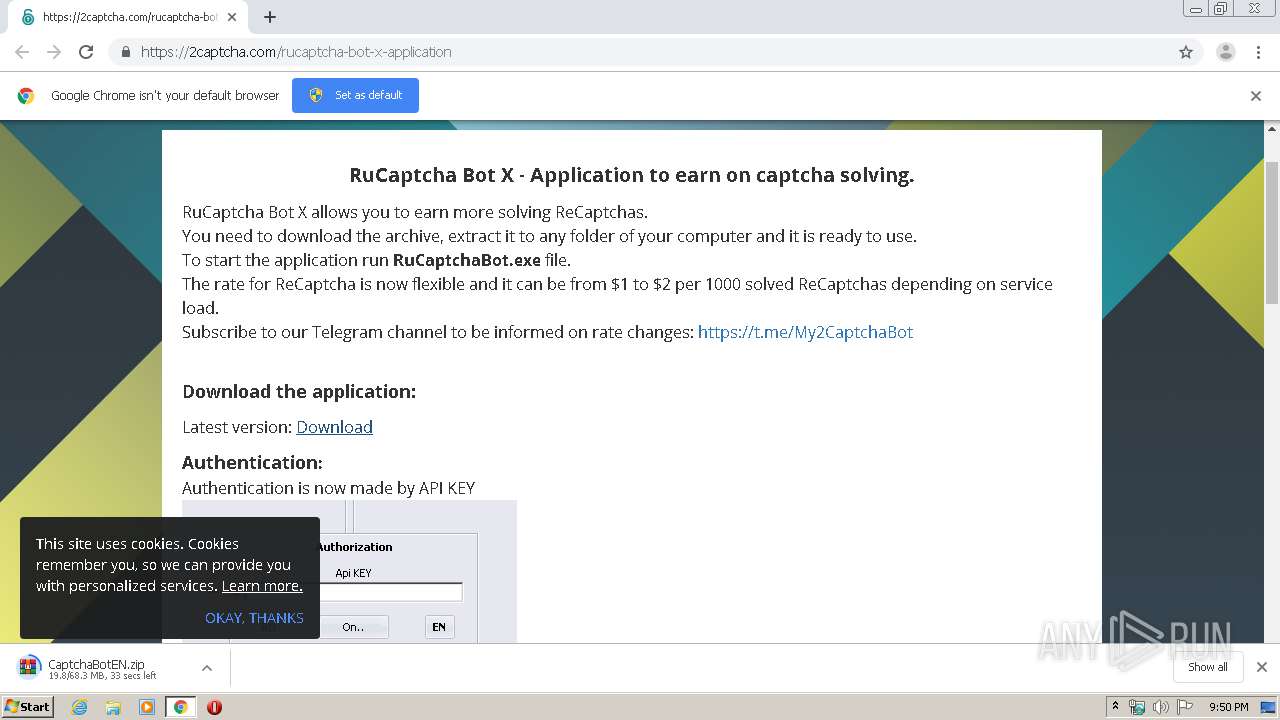
Task: Open the Windows Start menu
Action: (x=27, y=706)
